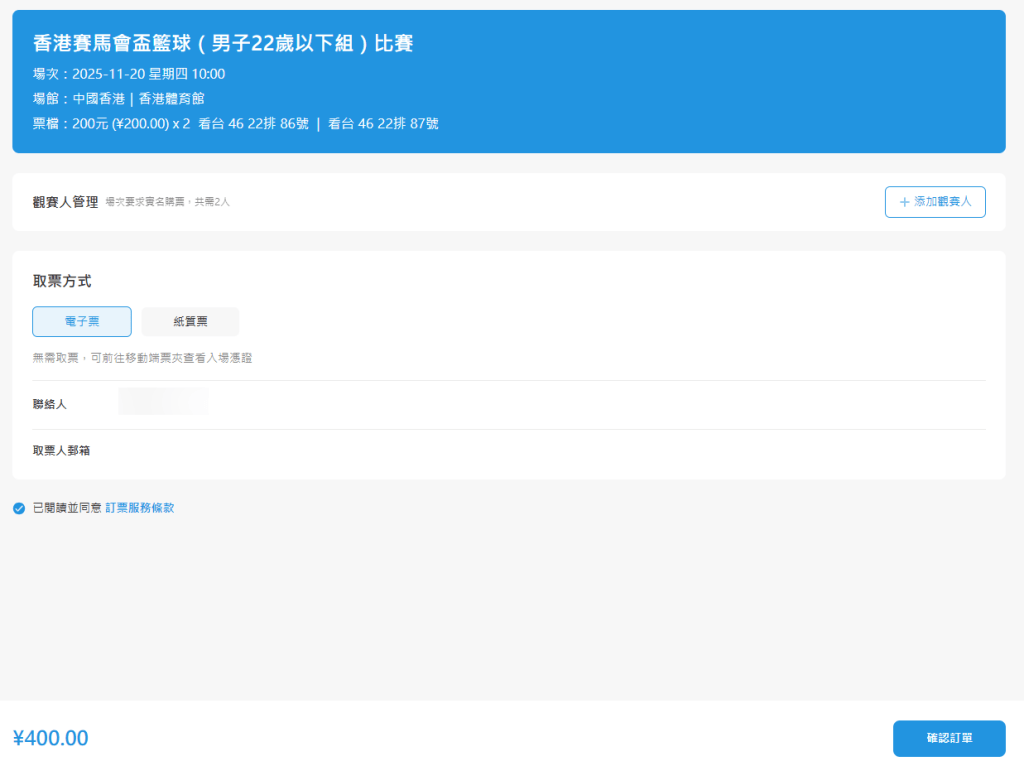Screen dimensions: 1024x766
Task: Select the 電子票 ticket option
Action: pyautogui.click(x=82, y=321)
